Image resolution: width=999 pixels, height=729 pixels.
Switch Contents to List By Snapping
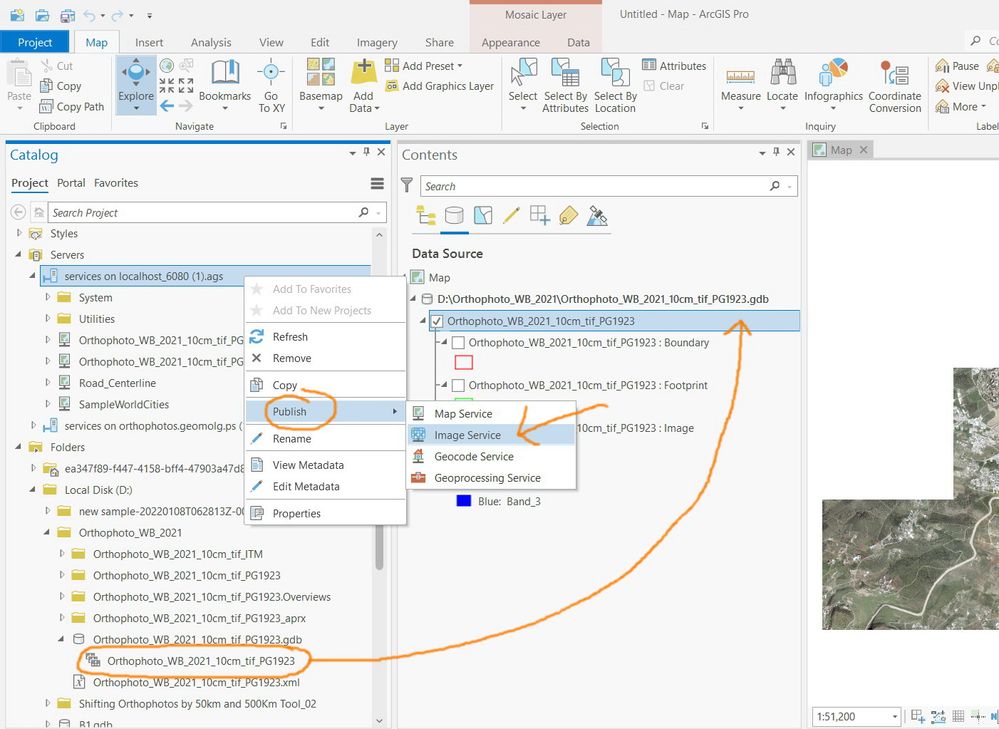pyautogui.click(x=540, y=215)
